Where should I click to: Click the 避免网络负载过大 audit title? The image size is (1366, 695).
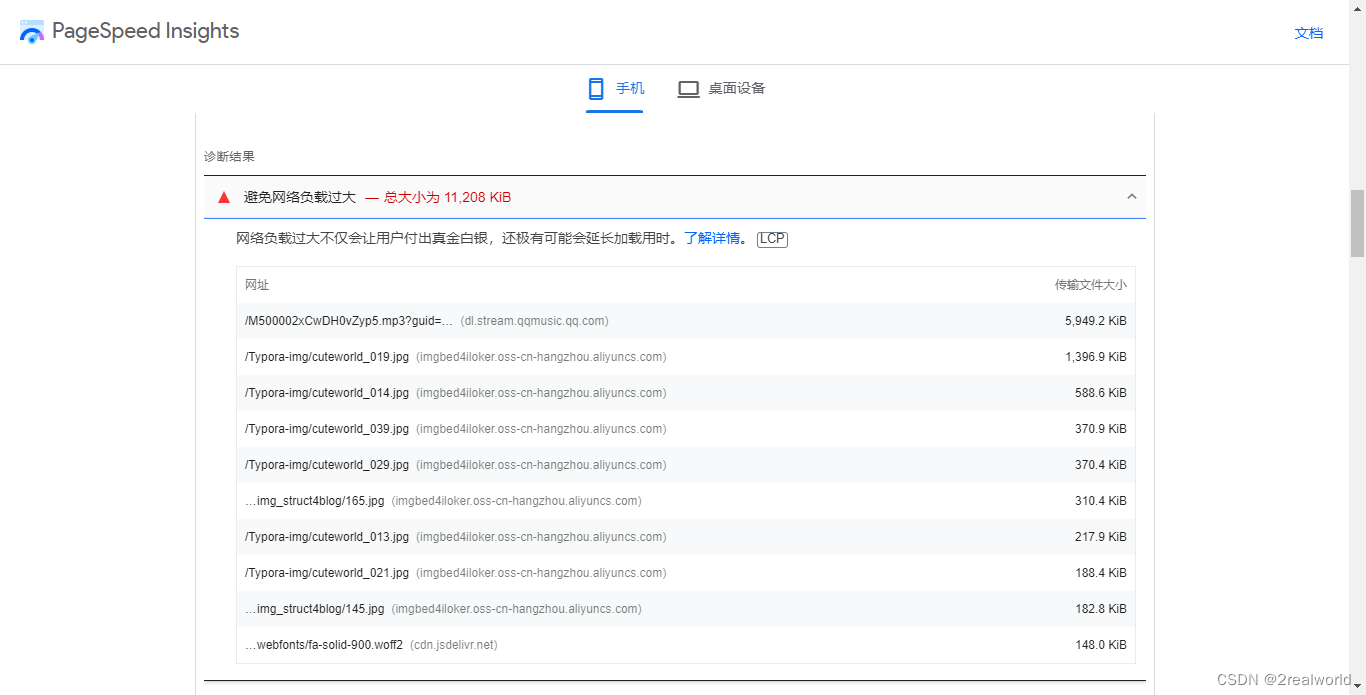point(300,197)
